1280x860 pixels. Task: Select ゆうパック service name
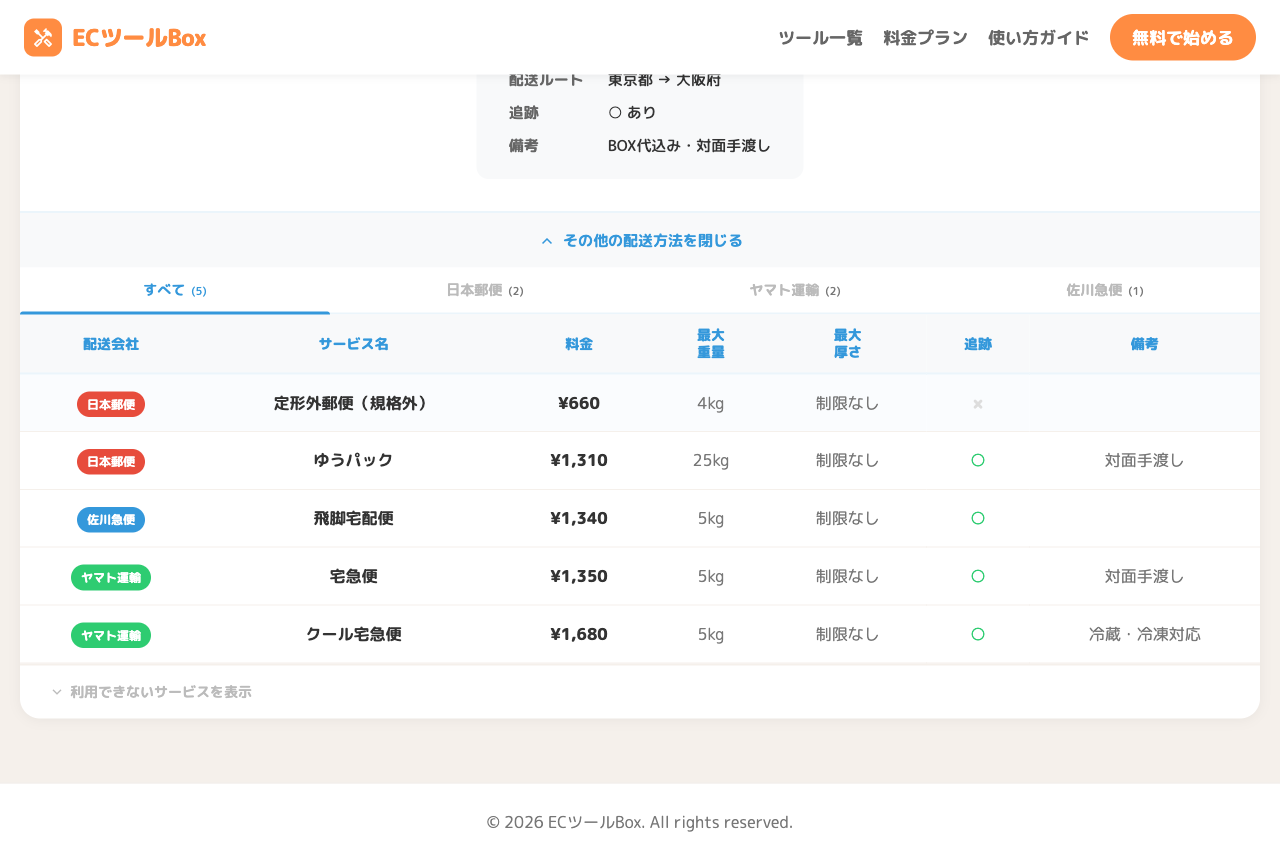click(x=354, y=460)
